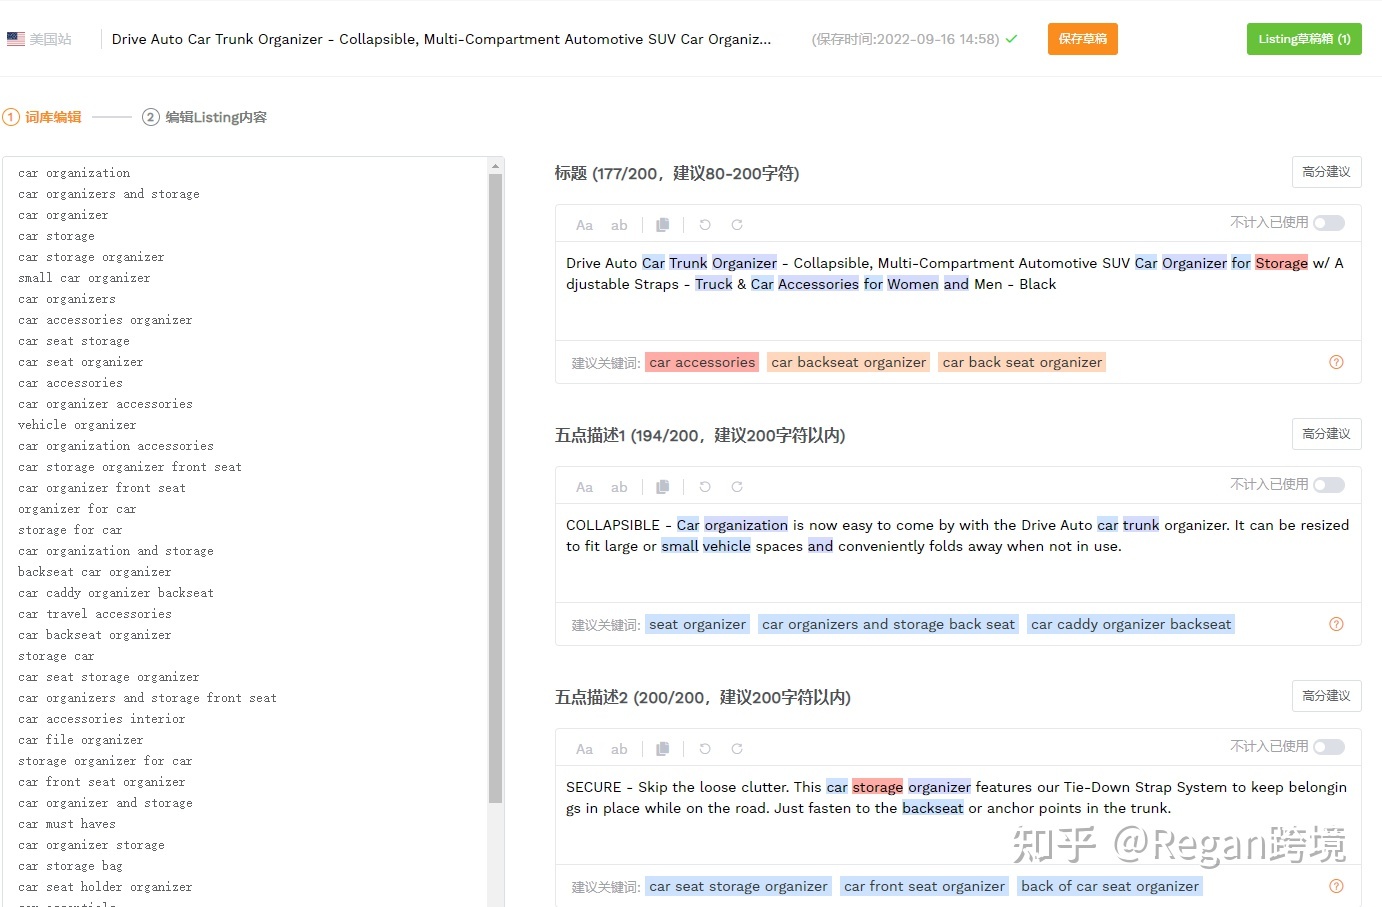
Task: Select "backseat car organizer" in the keyword list
Action: tap(95, 572)
